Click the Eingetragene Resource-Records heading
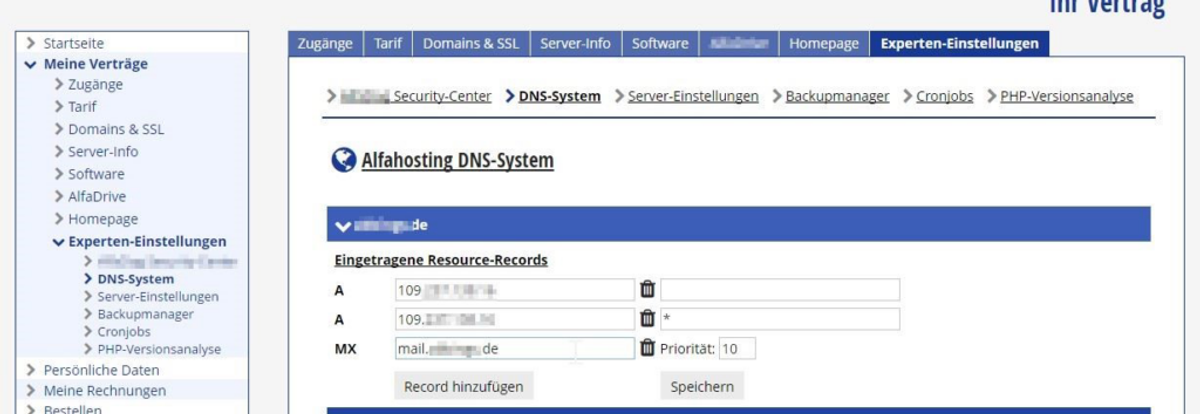 [441, 260]
